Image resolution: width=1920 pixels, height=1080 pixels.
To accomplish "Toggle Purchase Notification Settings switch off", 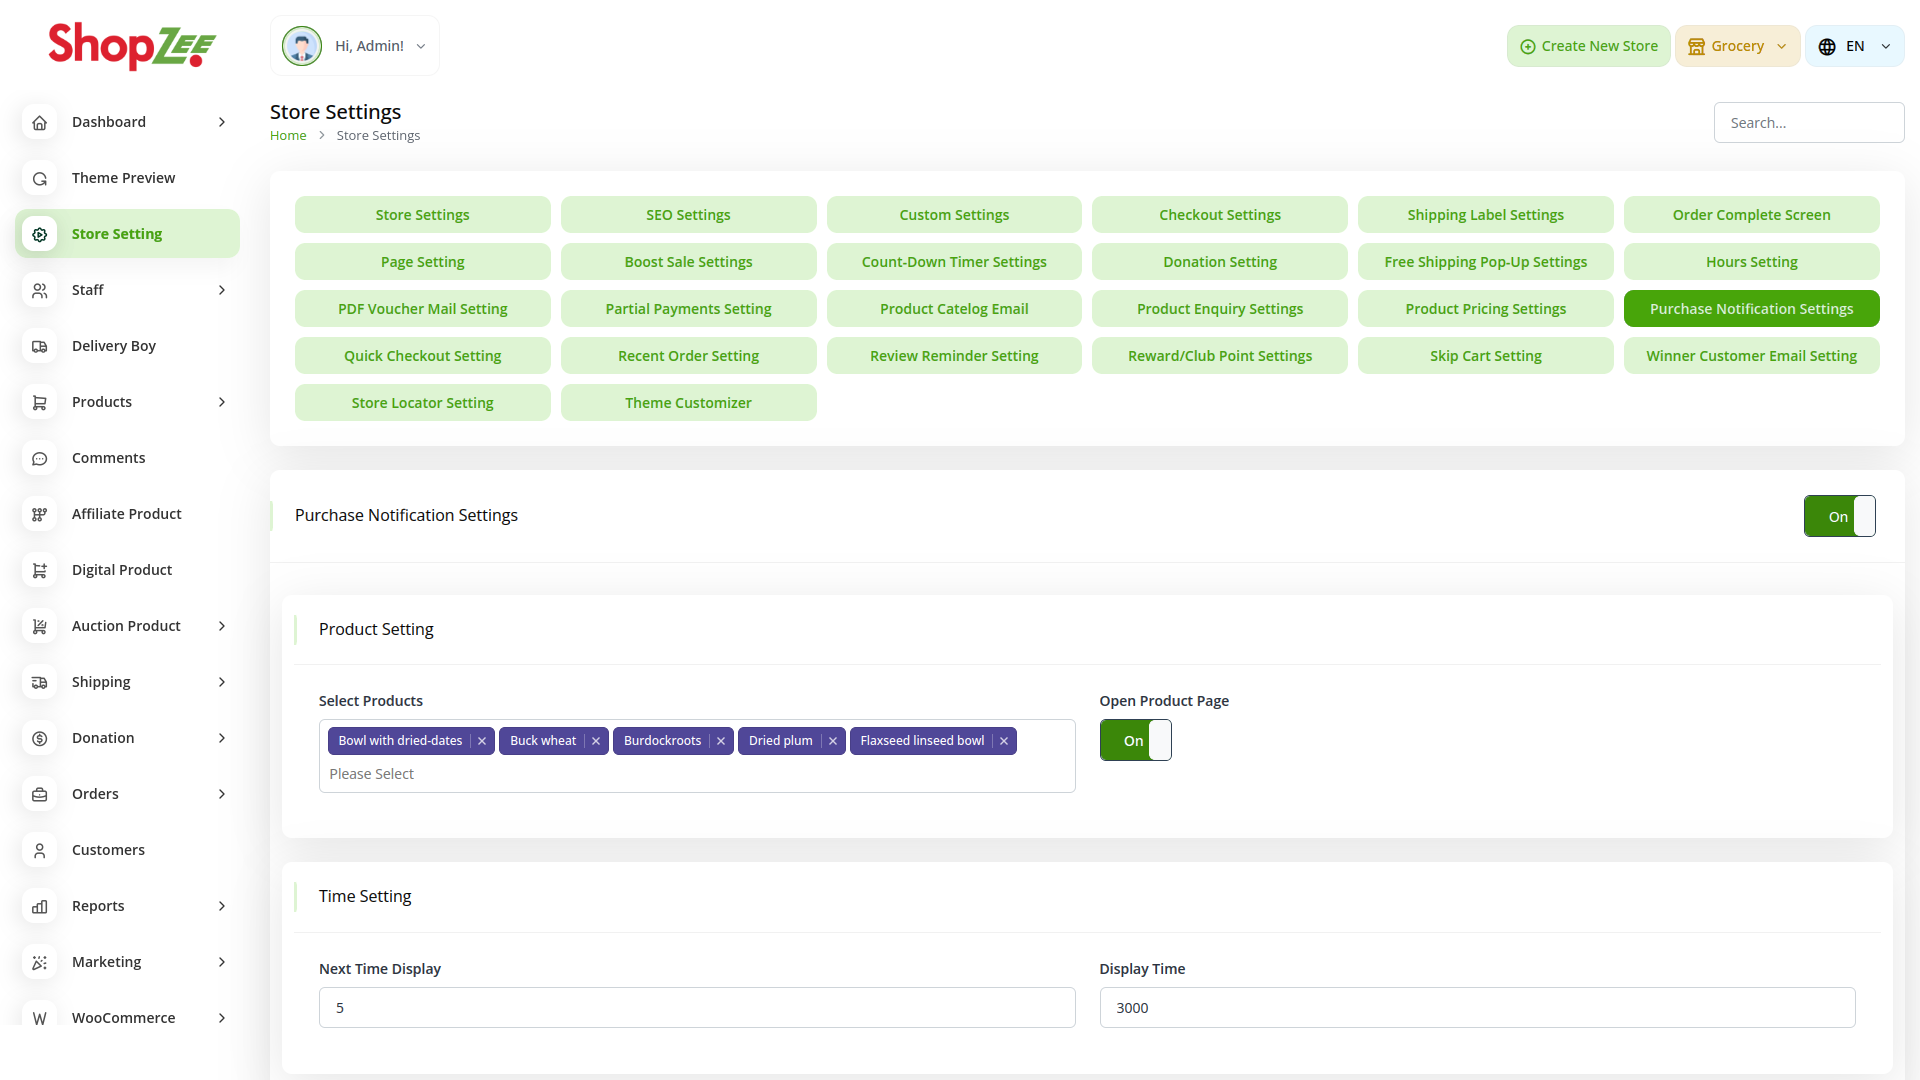I will [x=1839, y=516].
